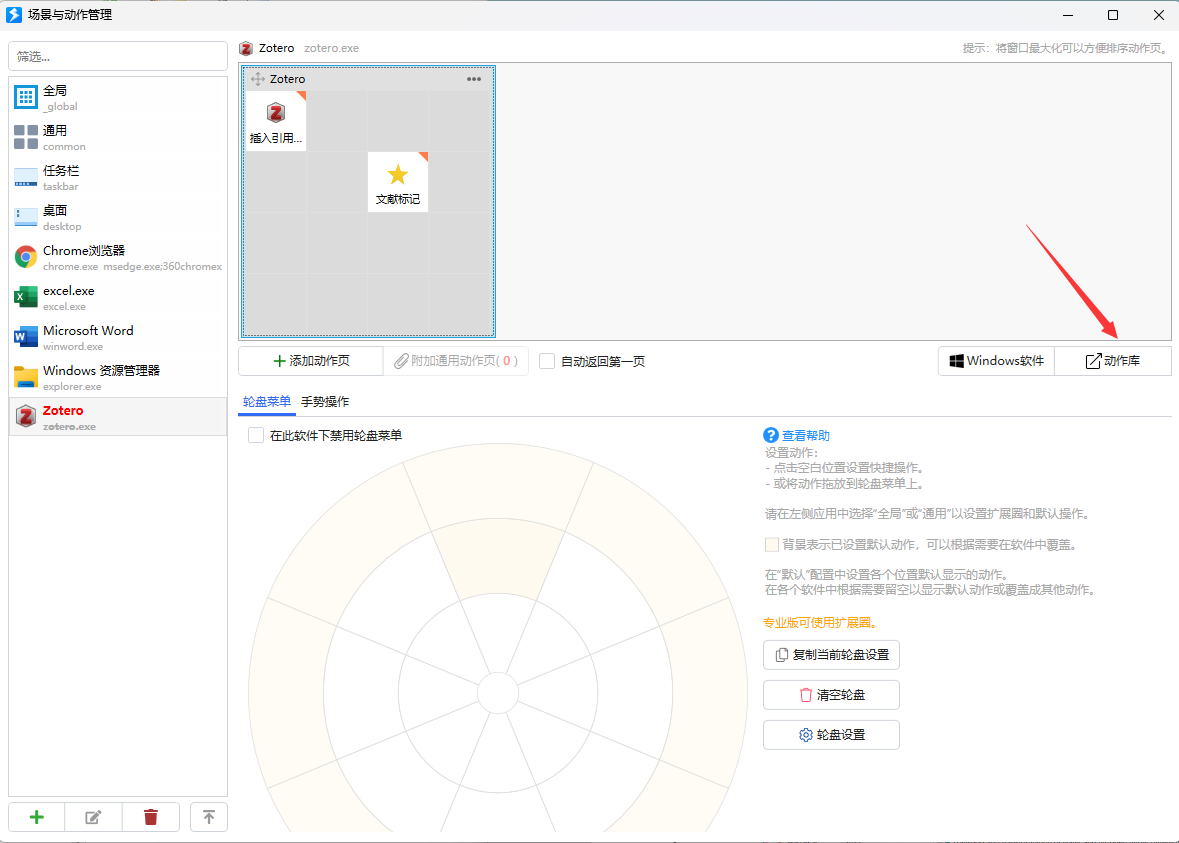This screenshot has width=1179, height=843.
Task: Click the Zotero icon in header
Action: pyautogui.click(x=246, y=48)
